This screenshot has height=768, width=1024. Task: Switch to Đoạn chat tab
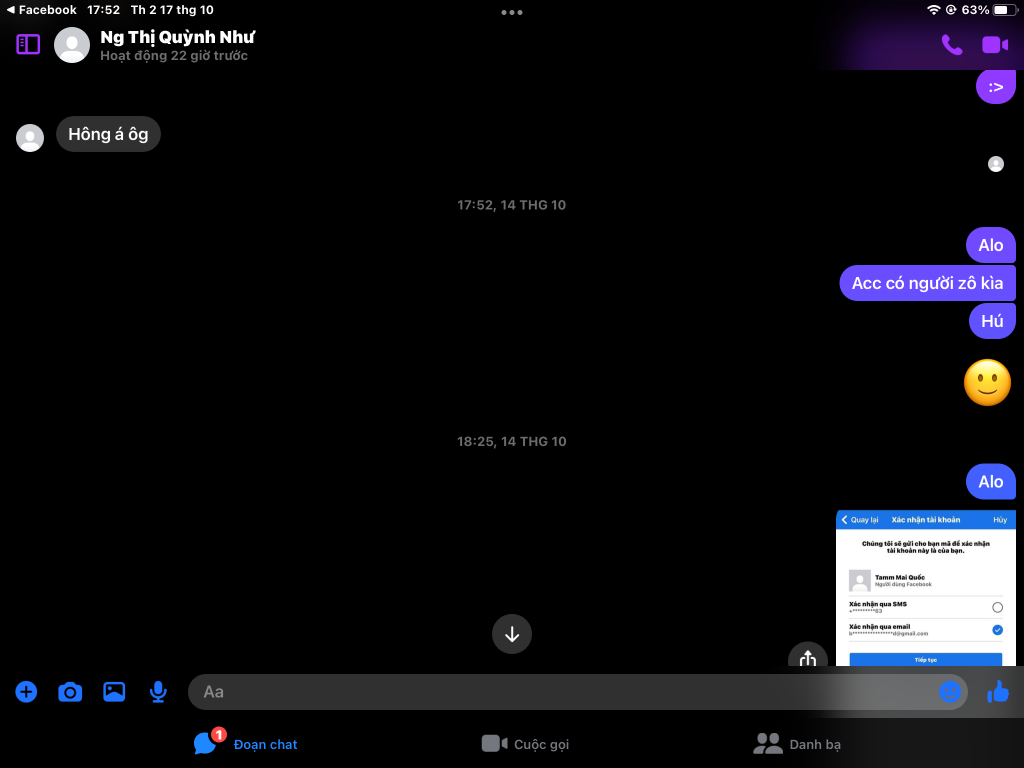point(246,744)
